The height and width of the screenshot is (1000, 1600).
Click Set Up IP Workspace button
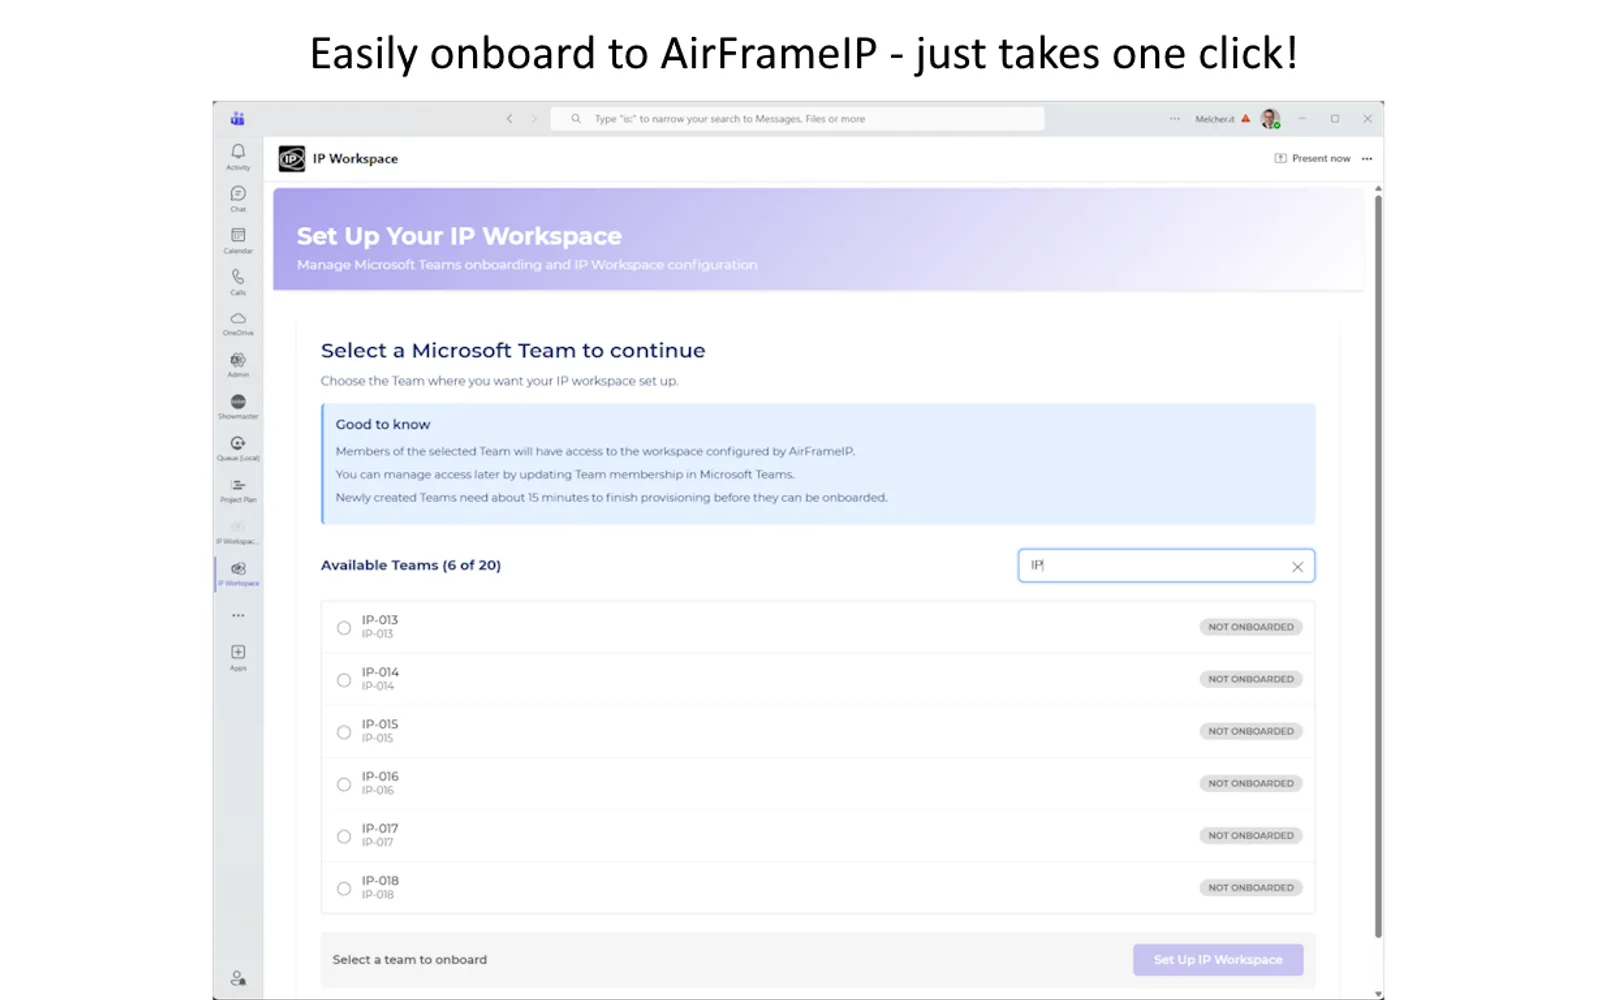1218,960
